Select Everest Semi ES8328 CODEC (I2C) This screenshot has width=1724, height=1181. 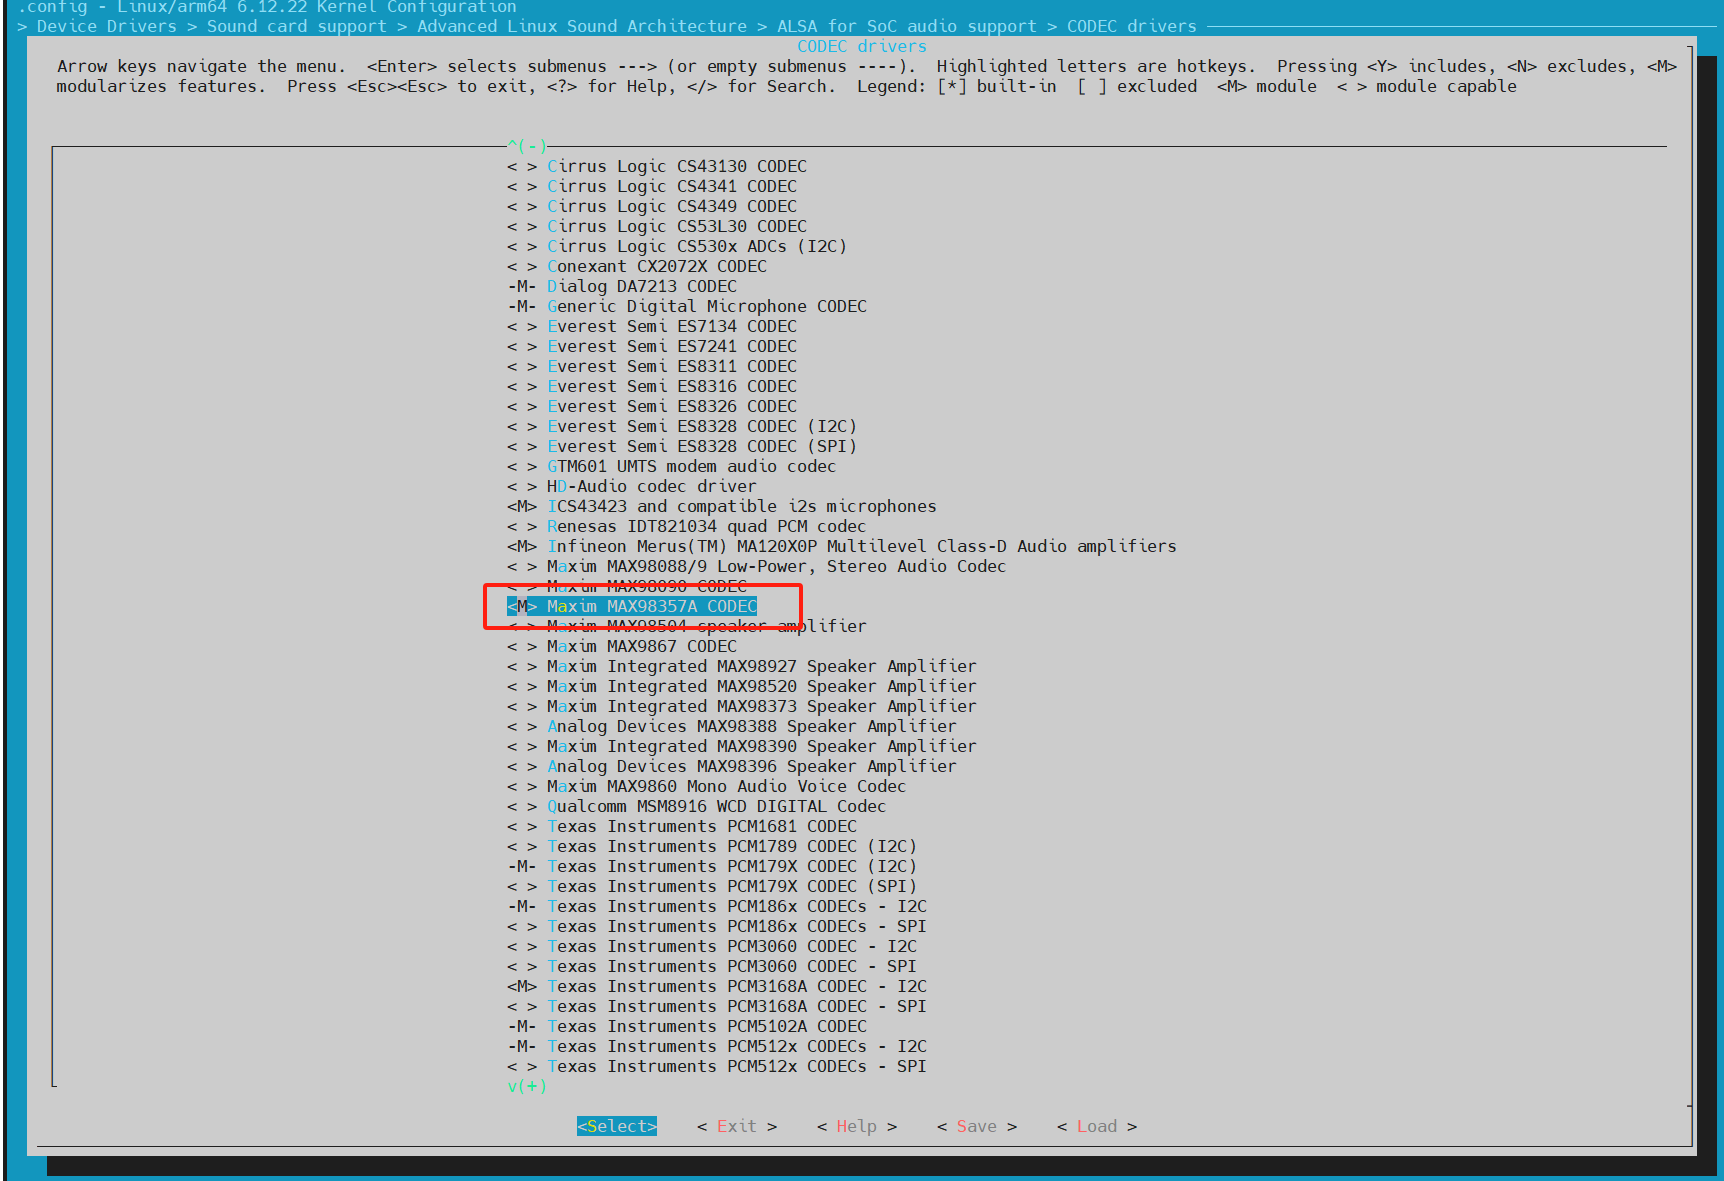point(682,426)
